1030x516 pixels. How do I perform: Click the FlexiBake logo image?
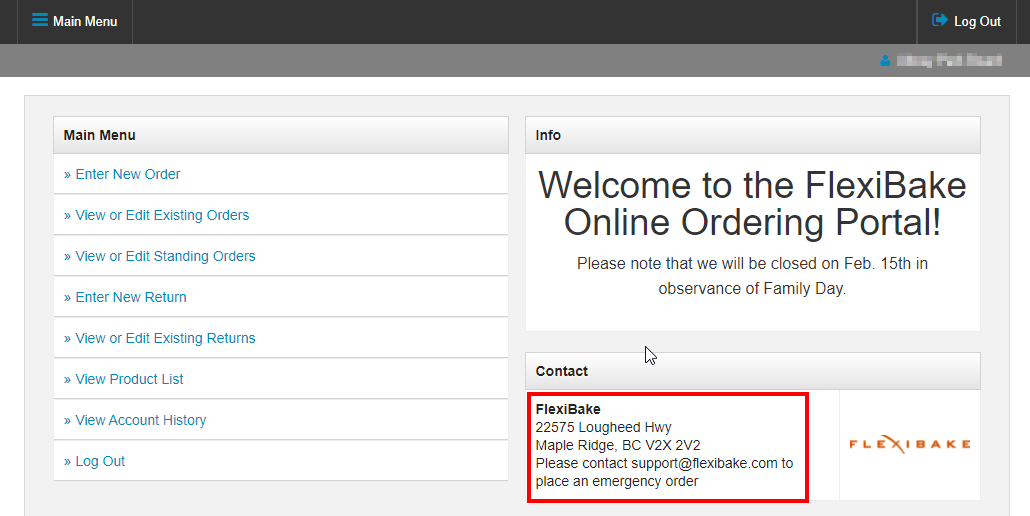click(x=910, y=444)
